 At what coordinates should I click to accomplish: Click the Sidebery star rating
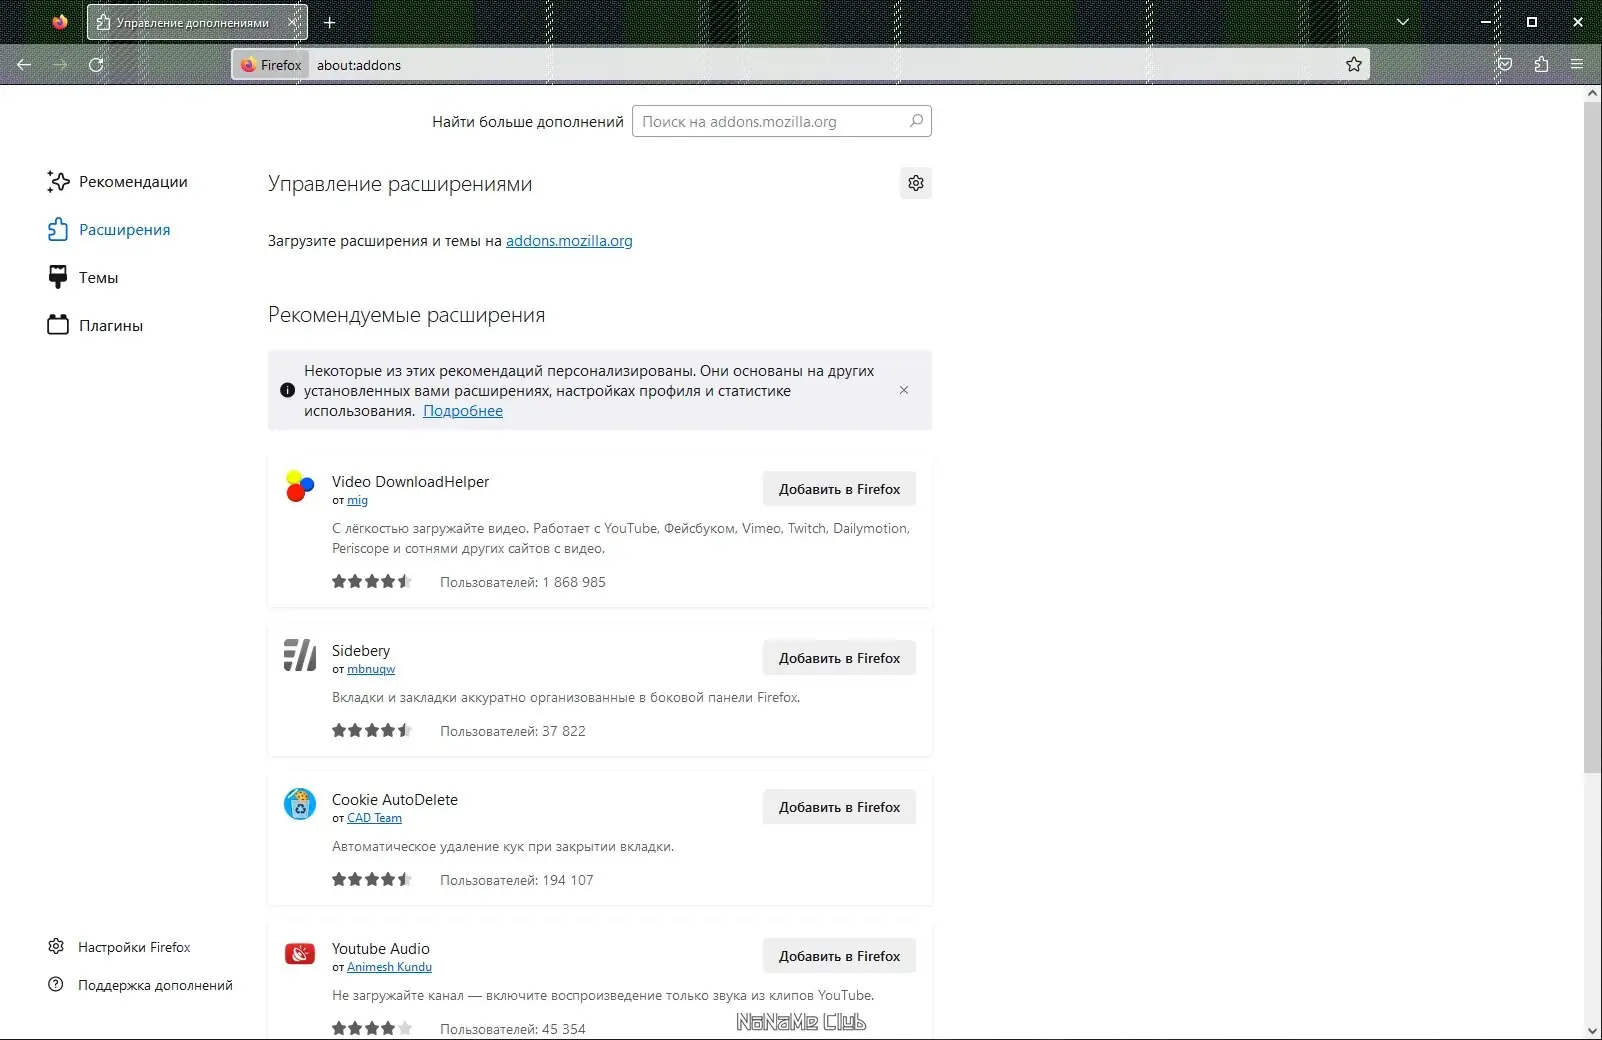pos(372,730)
